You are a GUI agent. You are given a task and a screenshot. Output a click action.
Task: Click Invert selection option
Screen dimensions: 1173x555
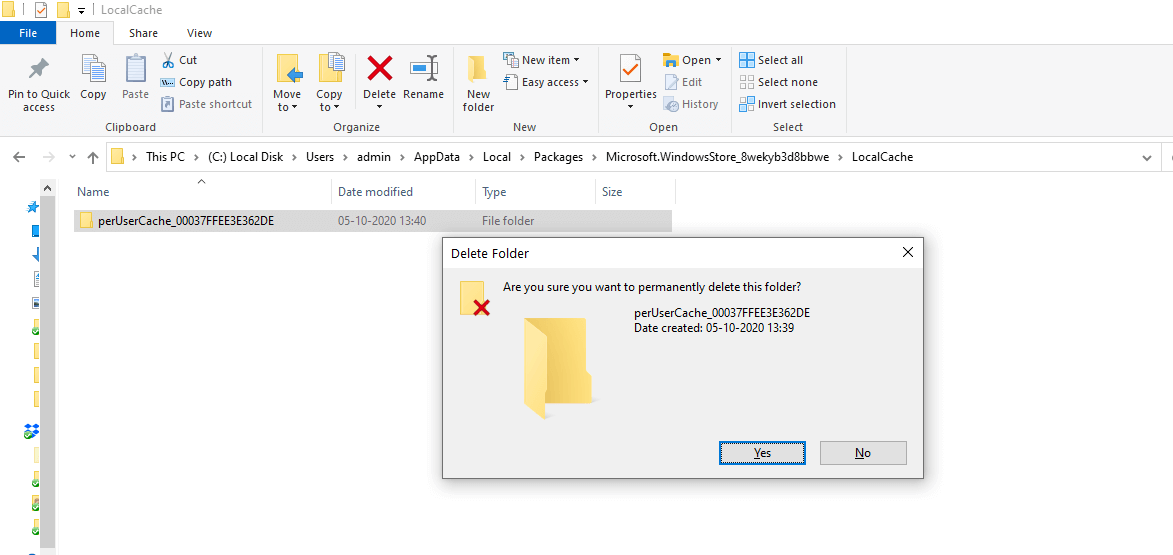787,104
